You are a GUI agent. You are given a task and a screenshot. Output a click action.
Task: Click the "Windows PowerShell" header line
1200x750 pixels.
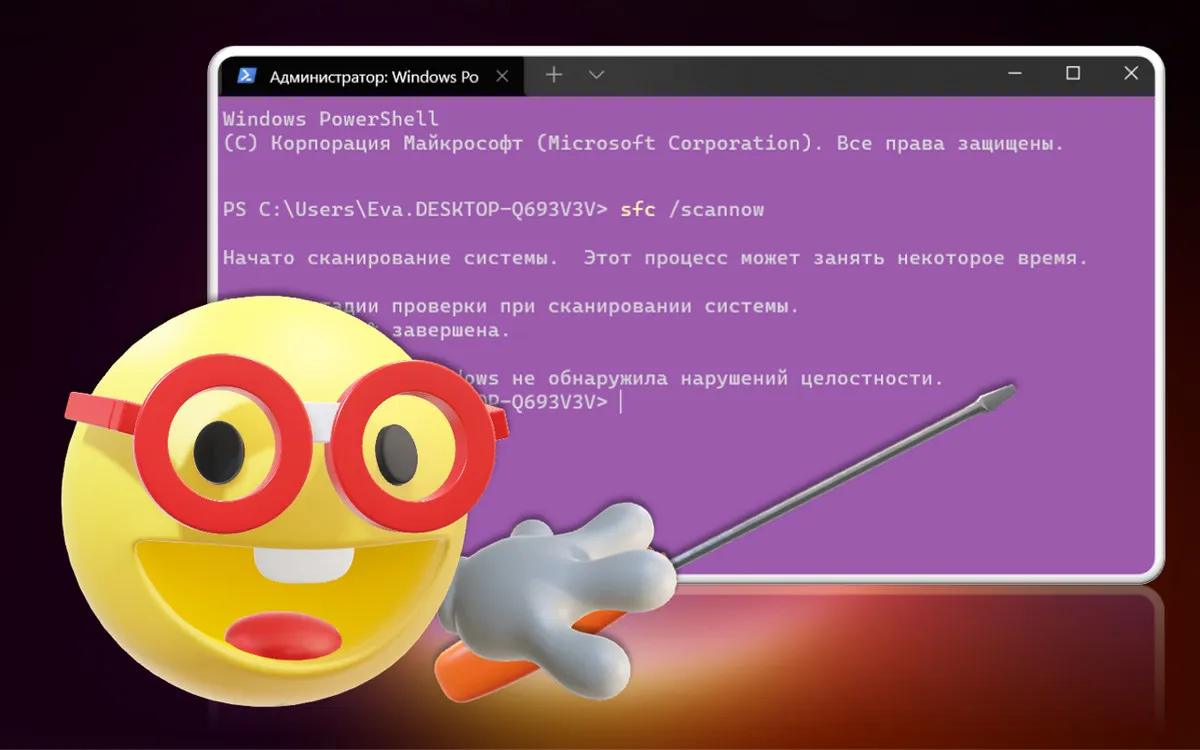331,119
